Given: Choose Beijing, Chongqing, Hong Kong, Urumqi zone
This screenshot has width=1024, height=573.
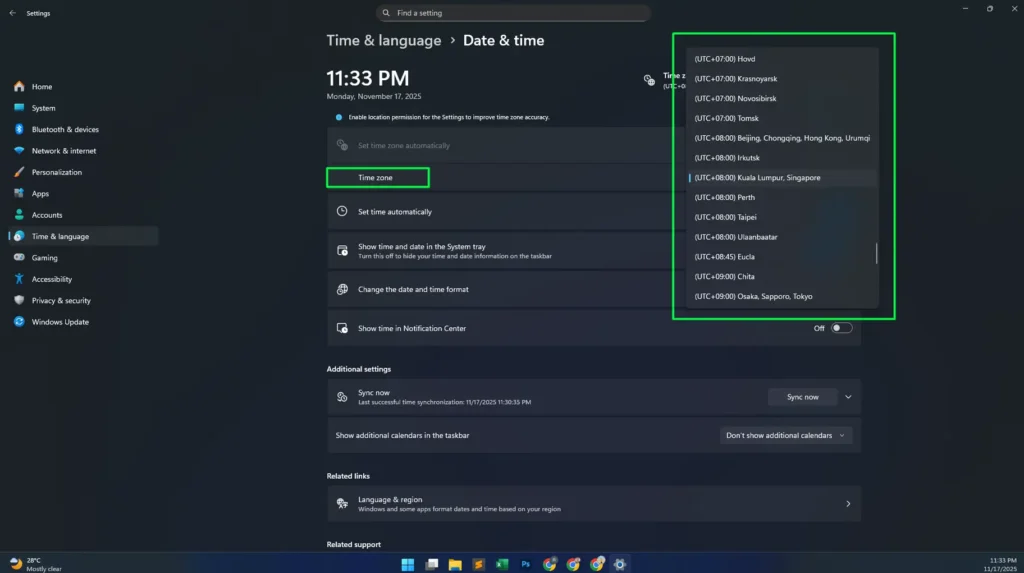Looking at the screenshot, I should coord(781,138).
